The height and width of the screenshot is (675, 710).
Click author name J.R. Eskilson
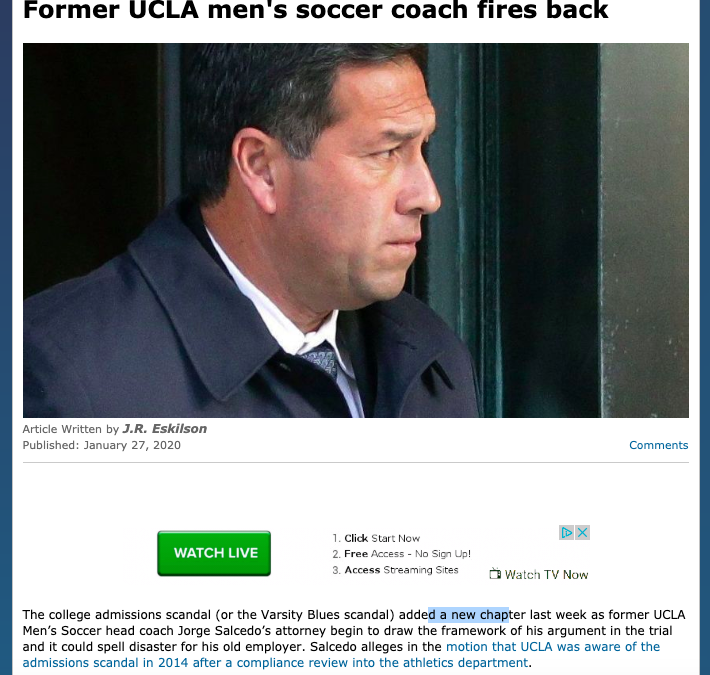pos(165,429)
